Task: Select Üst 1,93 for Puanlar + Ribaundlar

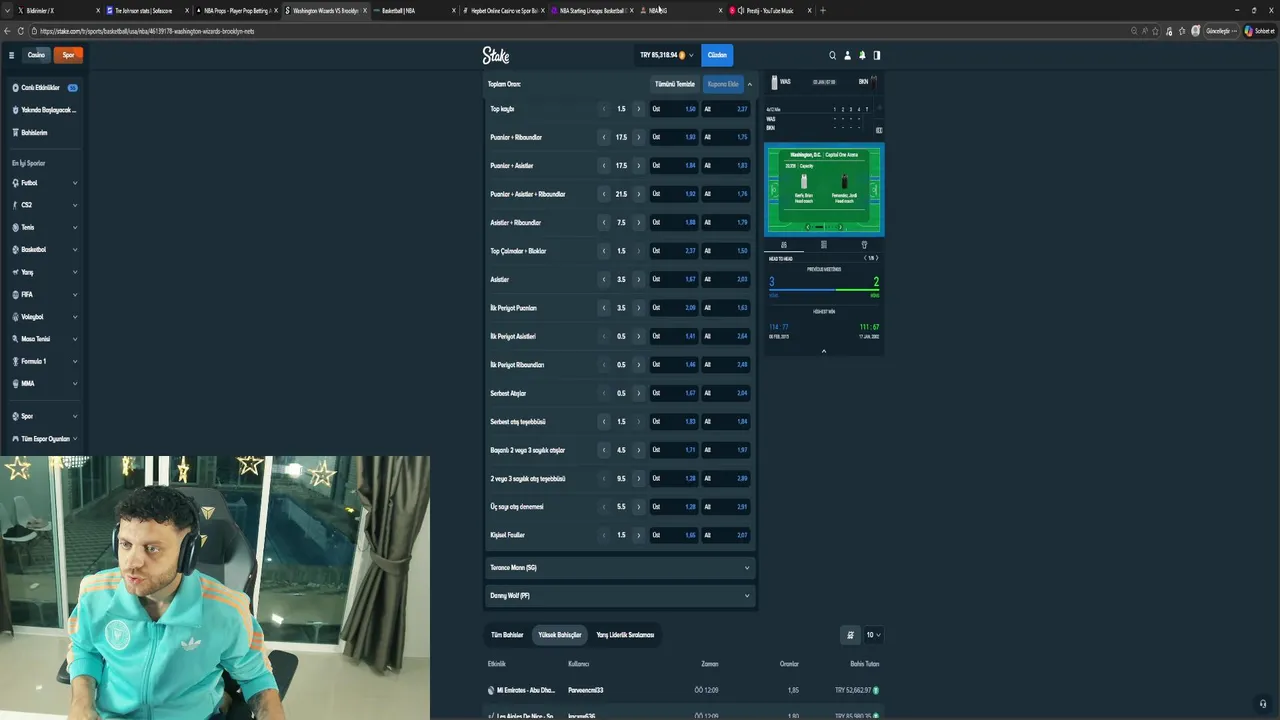Action: pyautogui.click(x=674, y=137)
